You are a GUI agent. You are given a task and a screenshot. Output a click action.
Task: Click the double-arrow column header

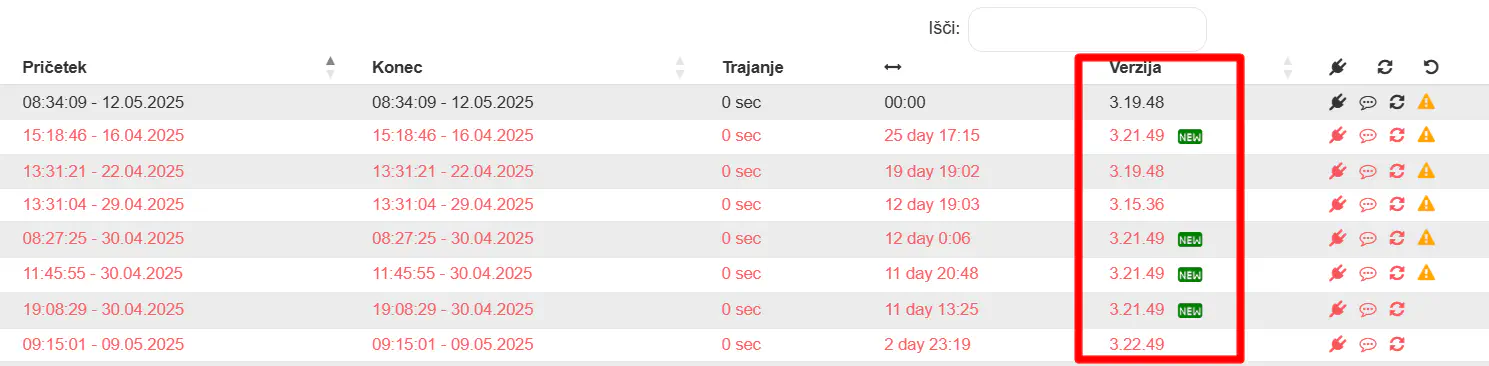(x=893, y=68)
